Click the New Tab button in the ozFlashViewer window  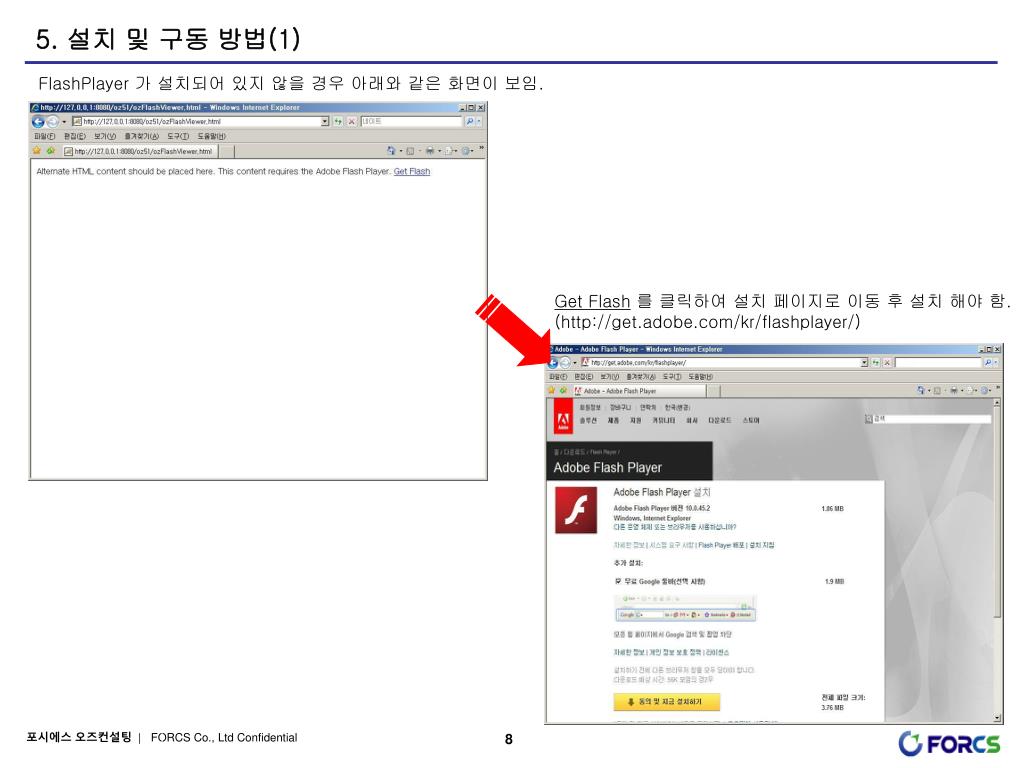pos(227,152)
